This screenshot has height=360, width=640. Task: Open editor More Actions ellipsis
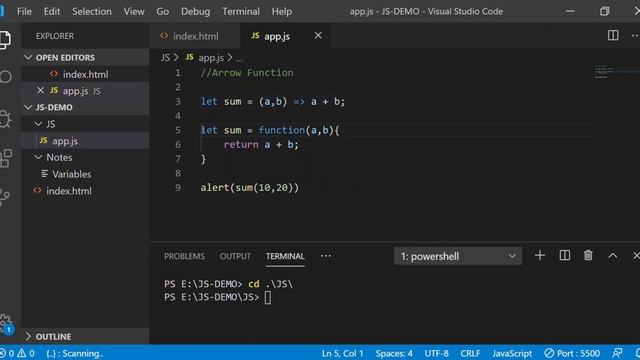(635, 36)
